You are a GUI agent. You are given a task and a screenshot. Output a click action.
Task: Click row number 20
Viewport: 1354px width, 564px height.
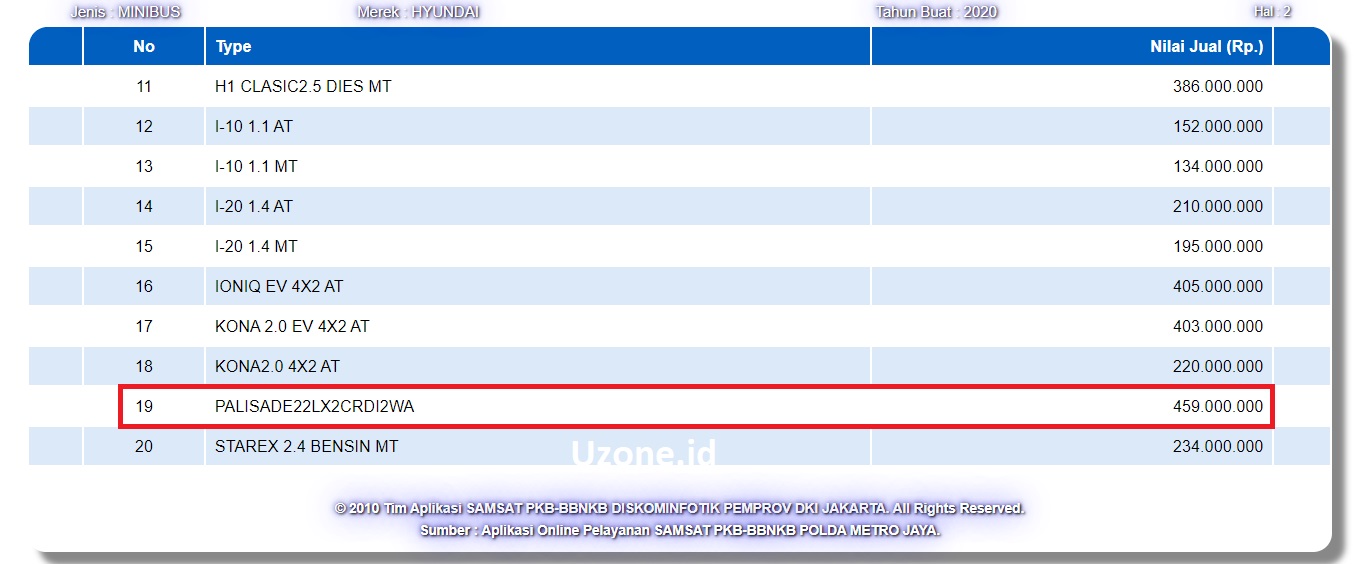[x=144, y=447]
